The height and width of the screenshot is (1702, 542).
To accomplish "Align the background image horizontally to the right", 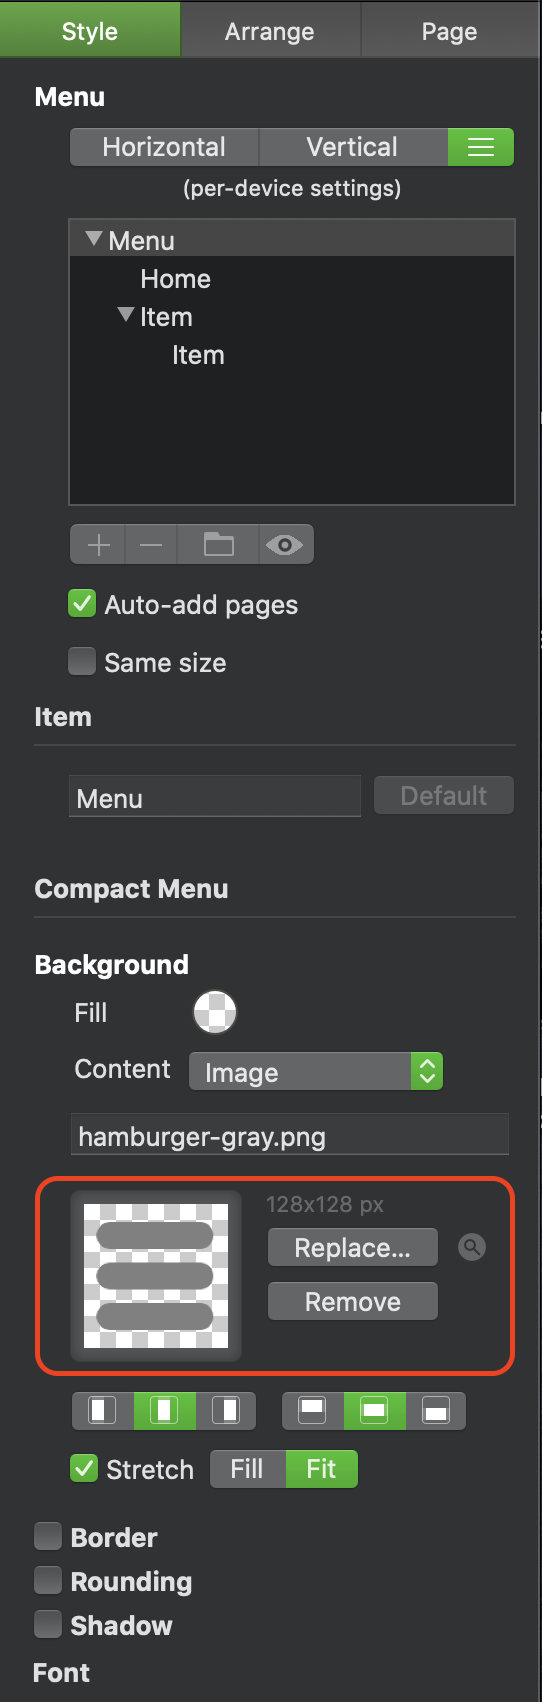I will [x=226, y=1411].
